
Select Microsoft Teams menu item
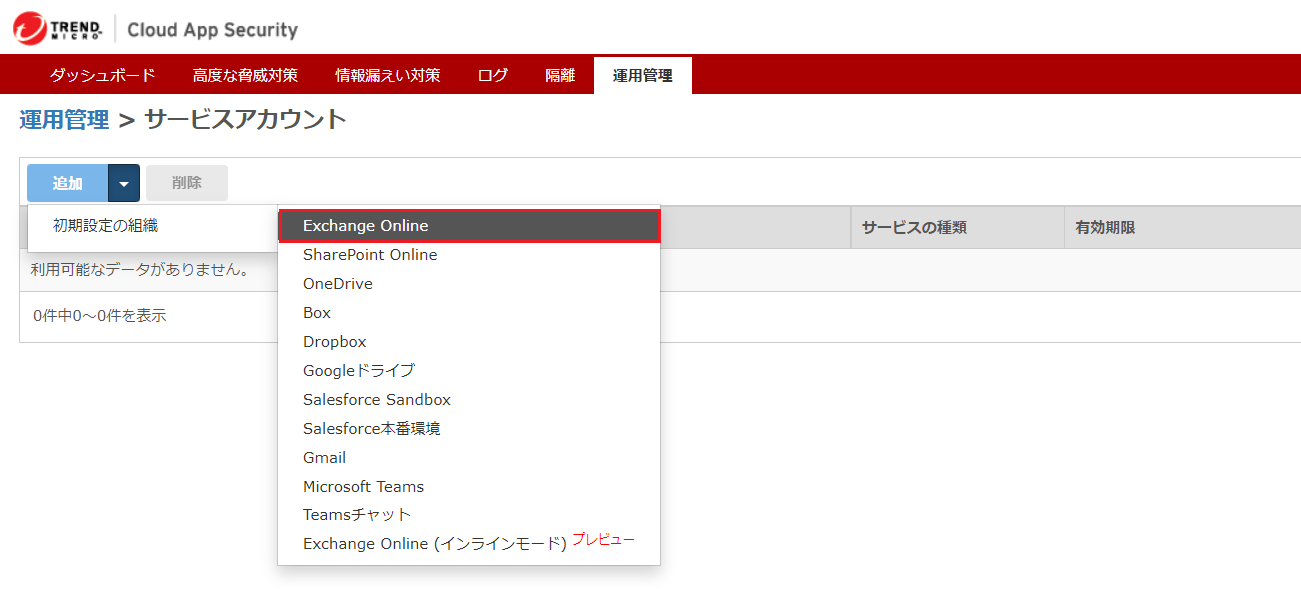[363, 487]
